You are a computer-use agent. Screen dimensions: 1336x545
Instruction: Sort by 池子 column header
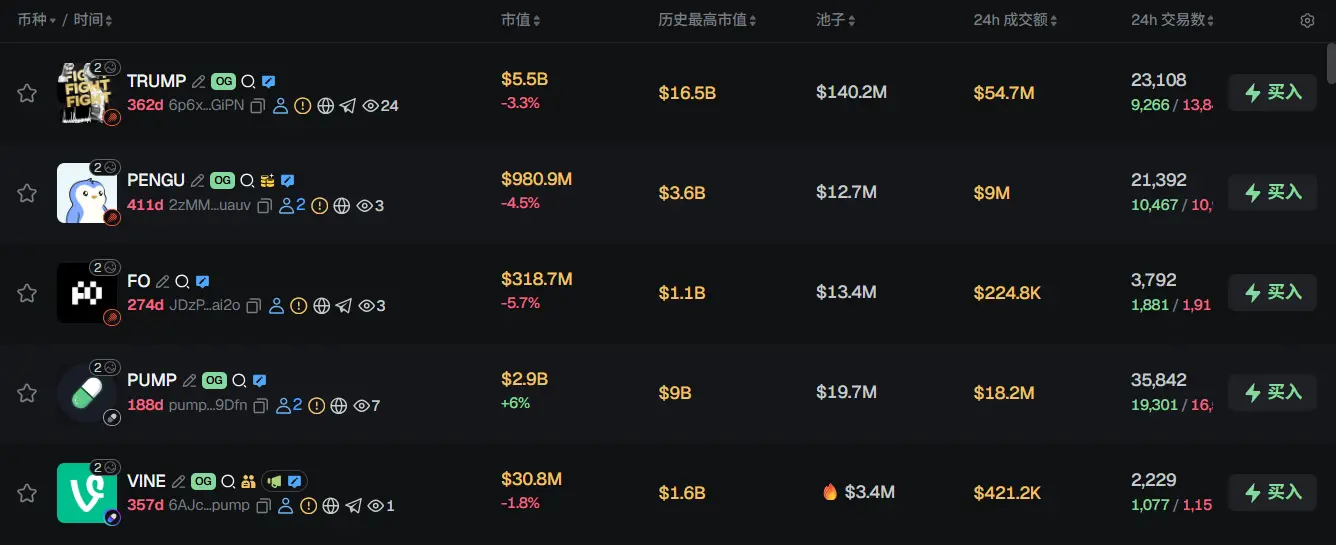tap(836, 20)
